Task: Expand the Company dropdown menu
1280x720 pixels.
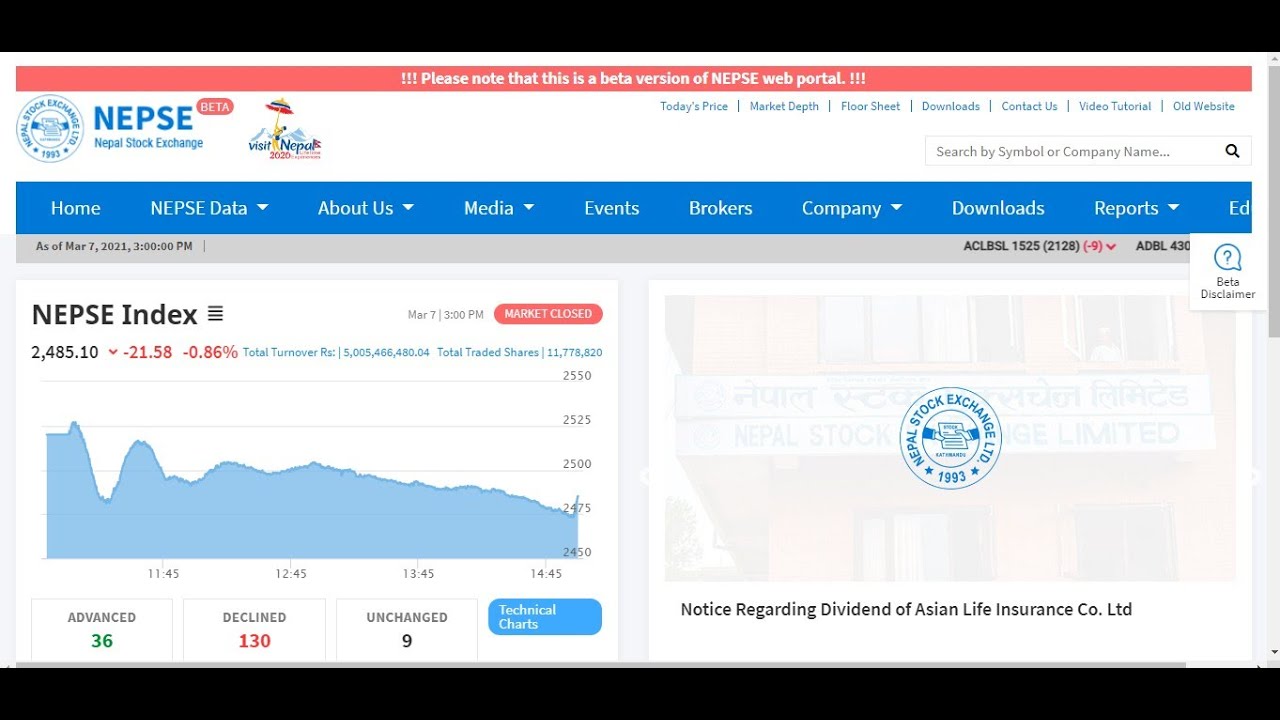Action: pyautogui.click(x=852, y=208)
